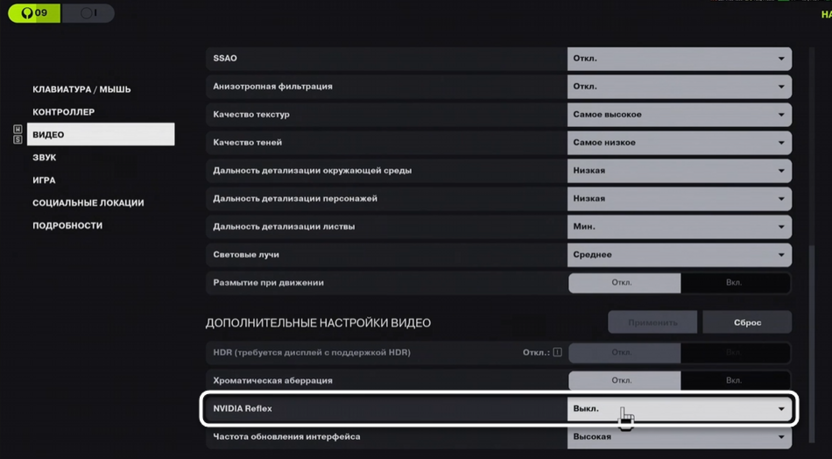Click the H key hint icon beside ВИДЕО
The width and height of the screenshot is (832, 459).
pos(18,129)
